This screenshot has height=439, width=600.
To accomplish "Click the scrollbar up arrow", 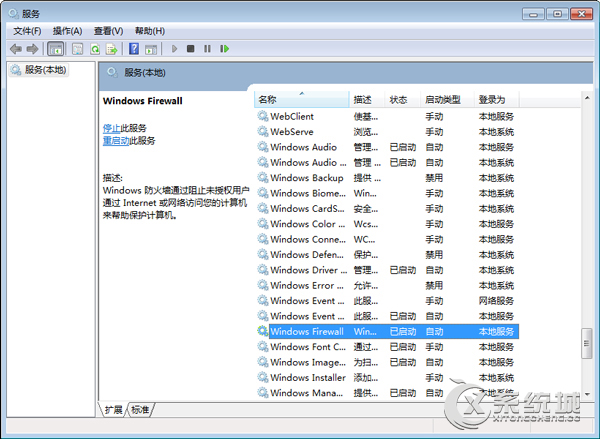I will coord(587,98).
